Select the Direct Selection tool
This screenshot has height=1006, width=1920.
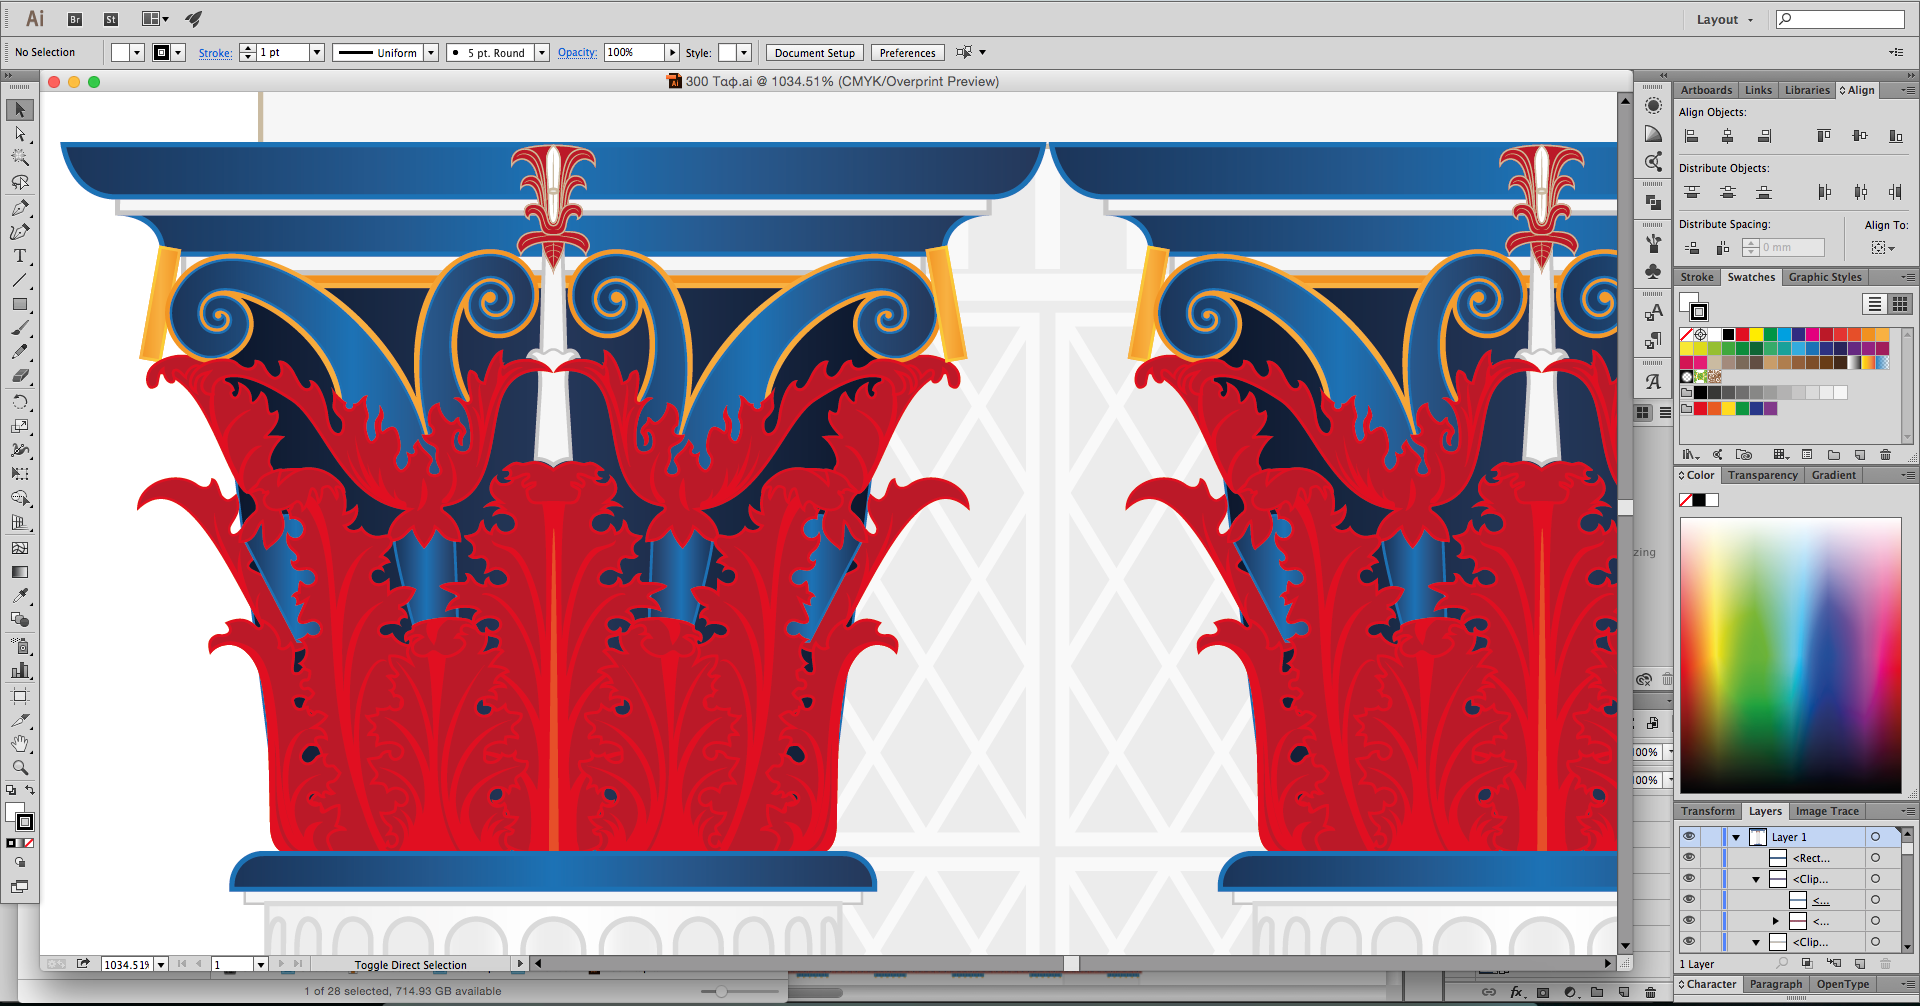pos(20,134)
